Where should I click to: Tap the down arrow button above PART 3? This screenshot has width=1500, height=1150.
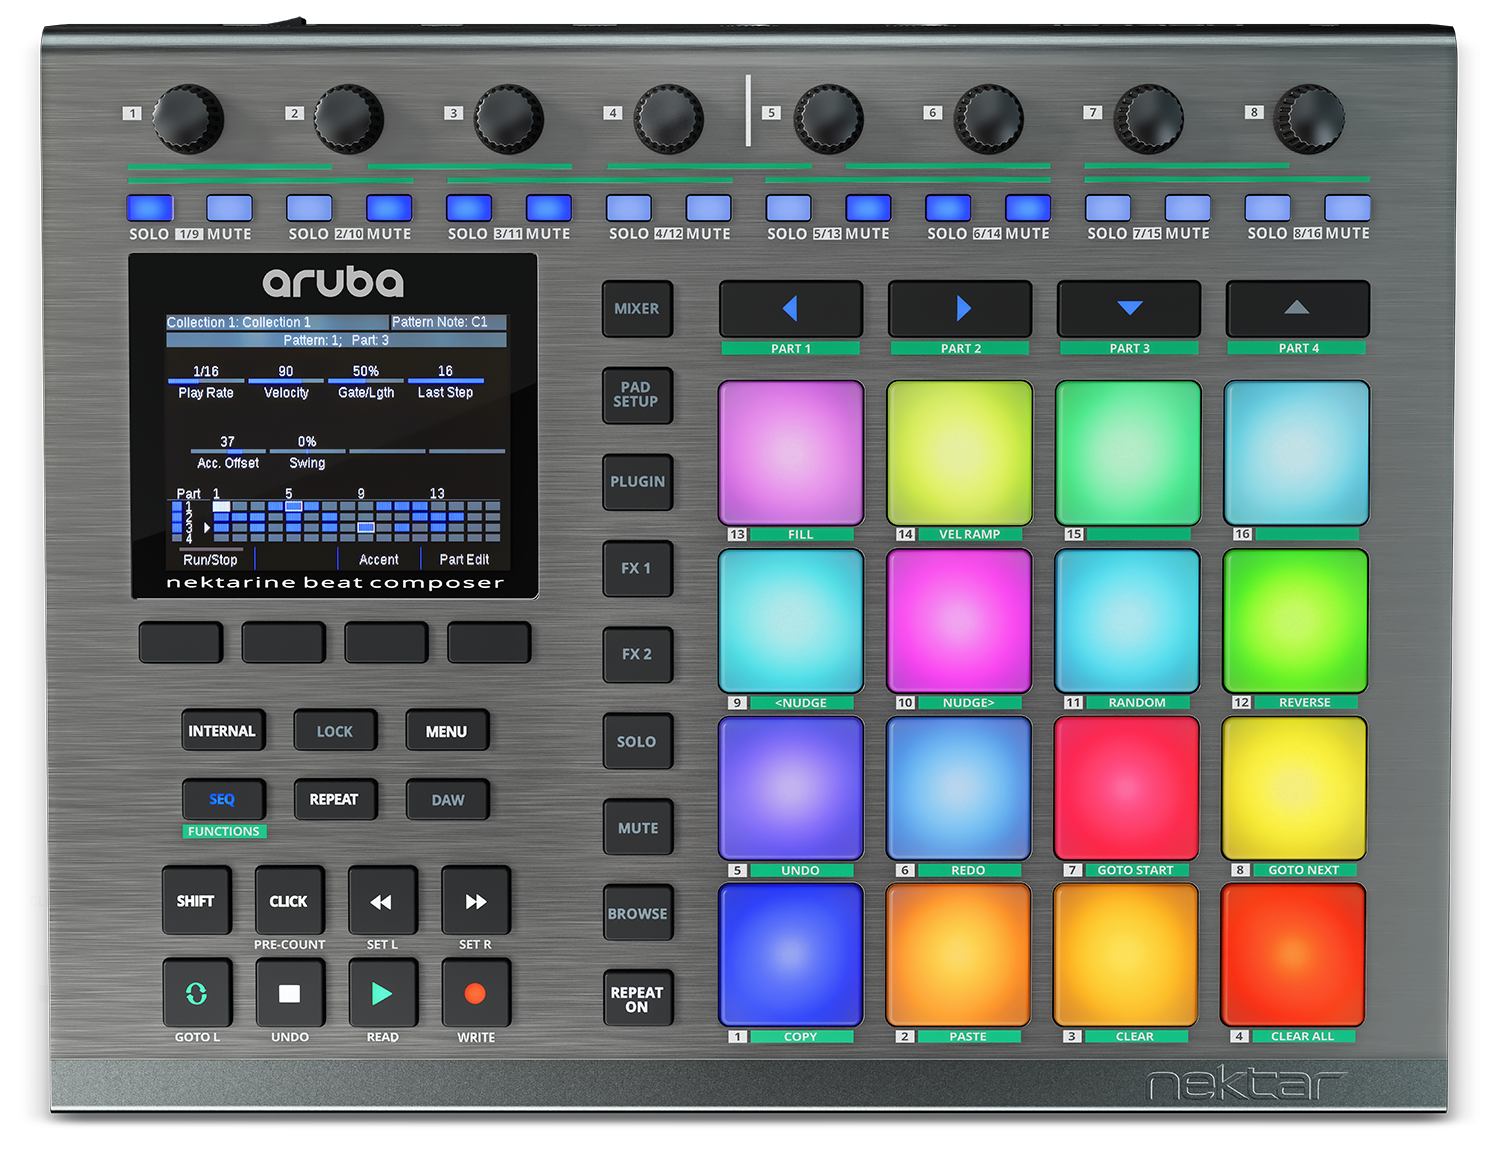tap(1129, 309)
